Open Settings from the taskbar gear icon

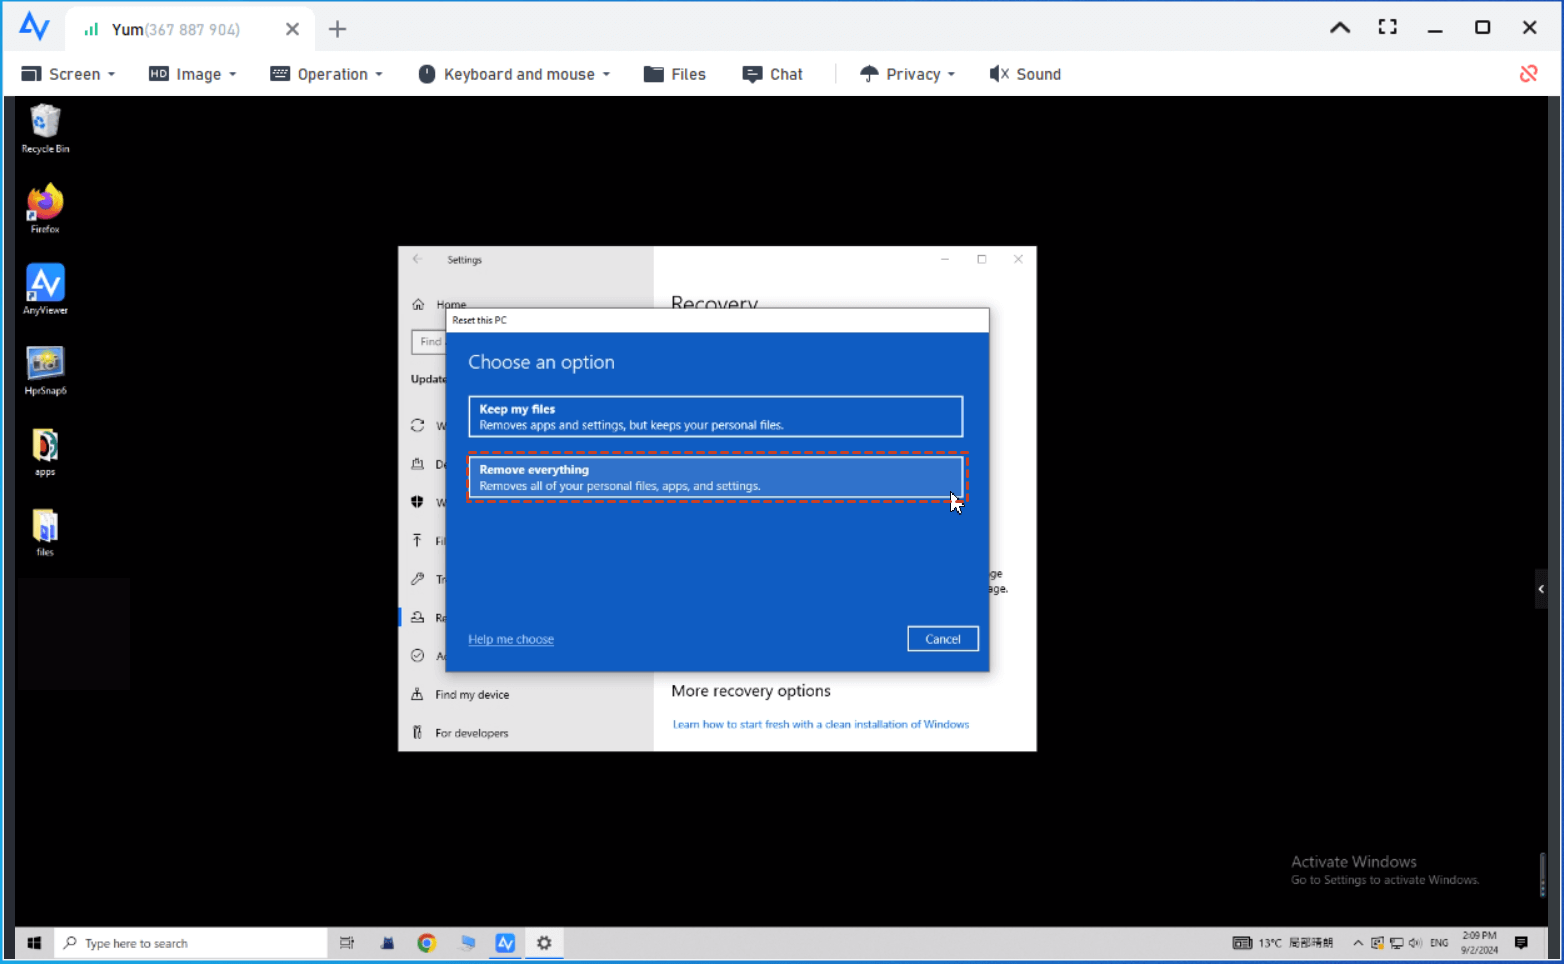[x=544, y=942]
